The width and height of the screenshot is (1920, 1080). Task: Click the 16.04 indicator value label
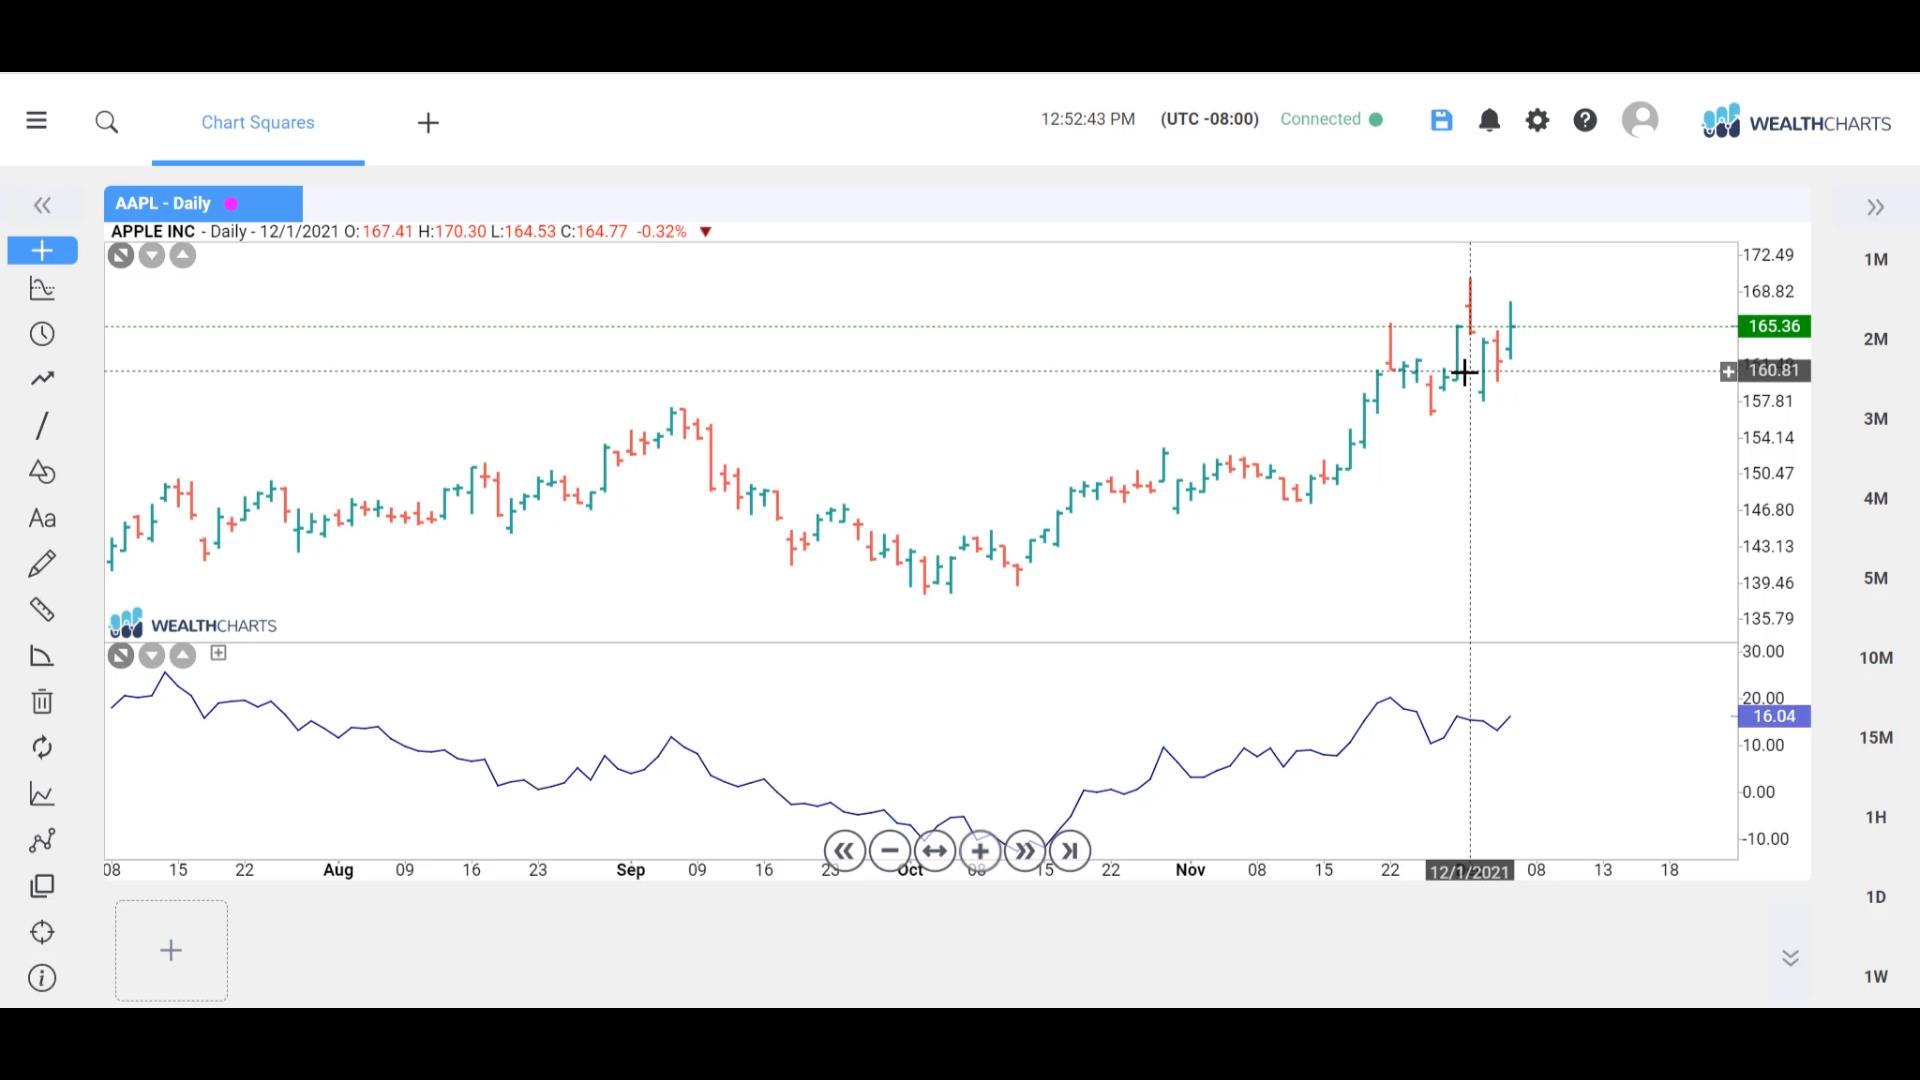point(1774,716)
